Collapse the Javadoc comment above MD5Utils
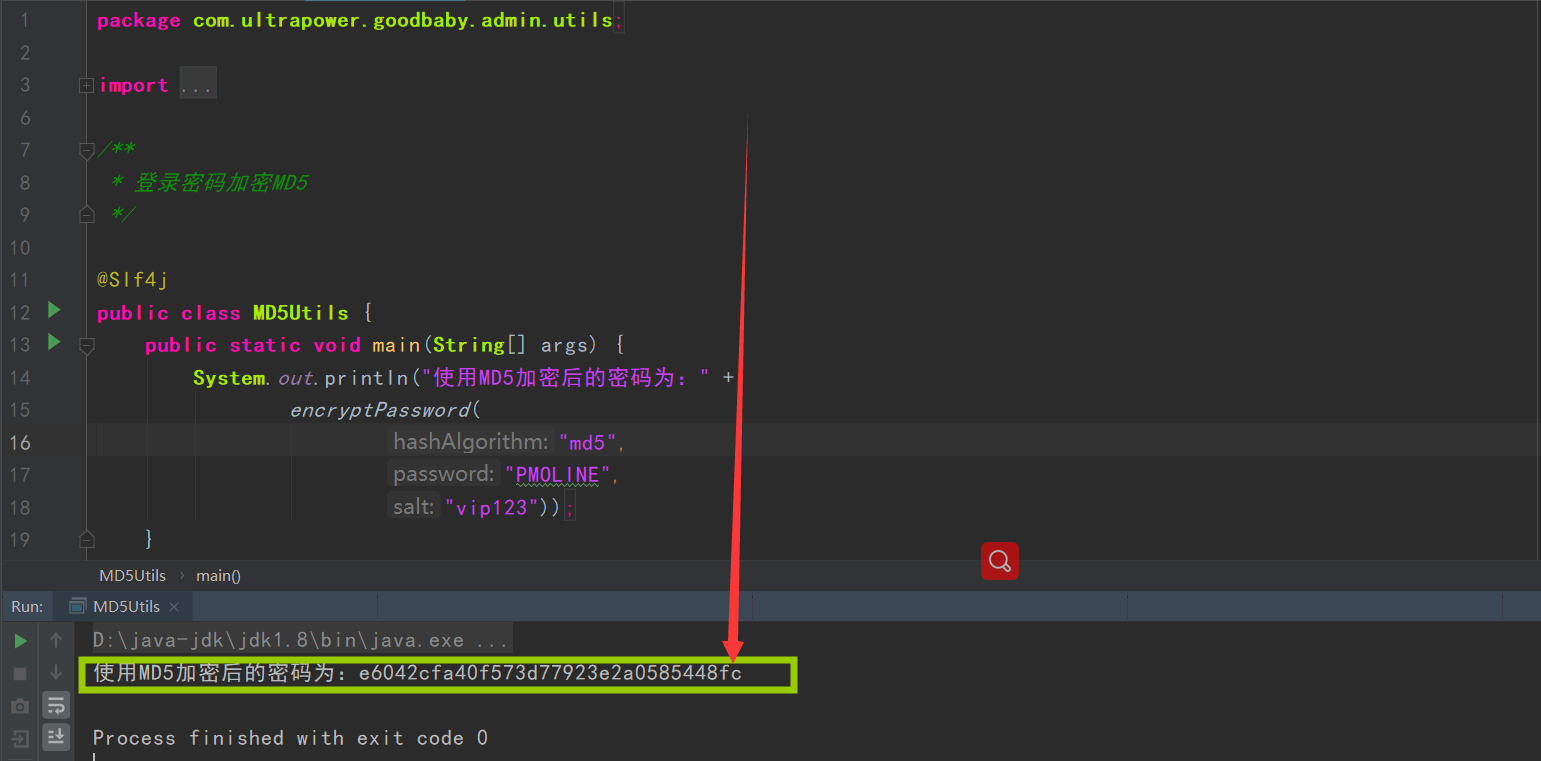Viewport: 1541px width, 761px height. [x=86, y=150]
